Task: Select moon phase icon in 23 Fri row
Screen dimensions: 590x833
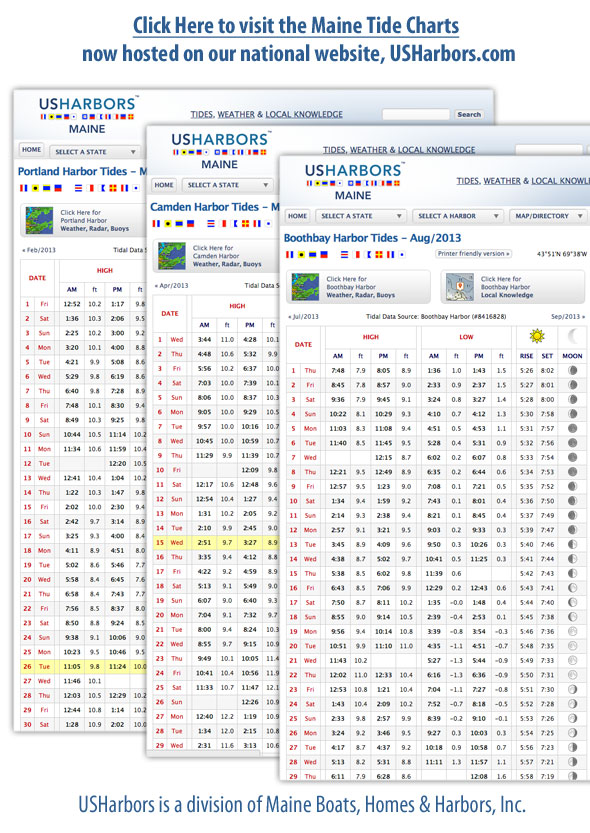Action: [572, 689]
